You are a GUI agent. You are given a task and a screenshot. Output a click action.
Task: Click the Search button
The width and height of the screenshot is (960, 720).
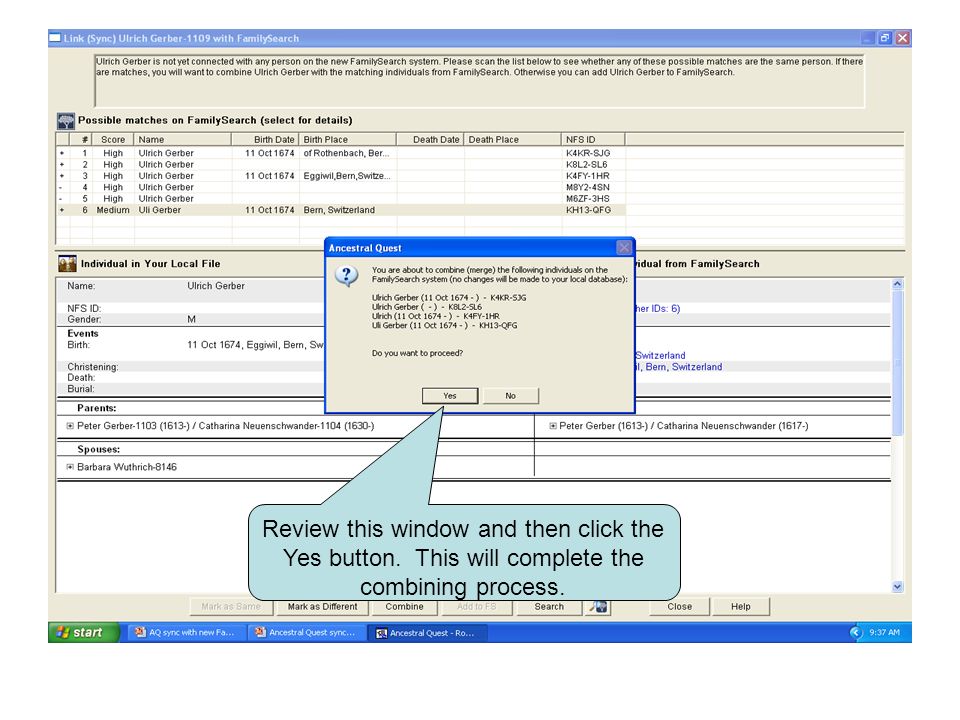[549, 607]
